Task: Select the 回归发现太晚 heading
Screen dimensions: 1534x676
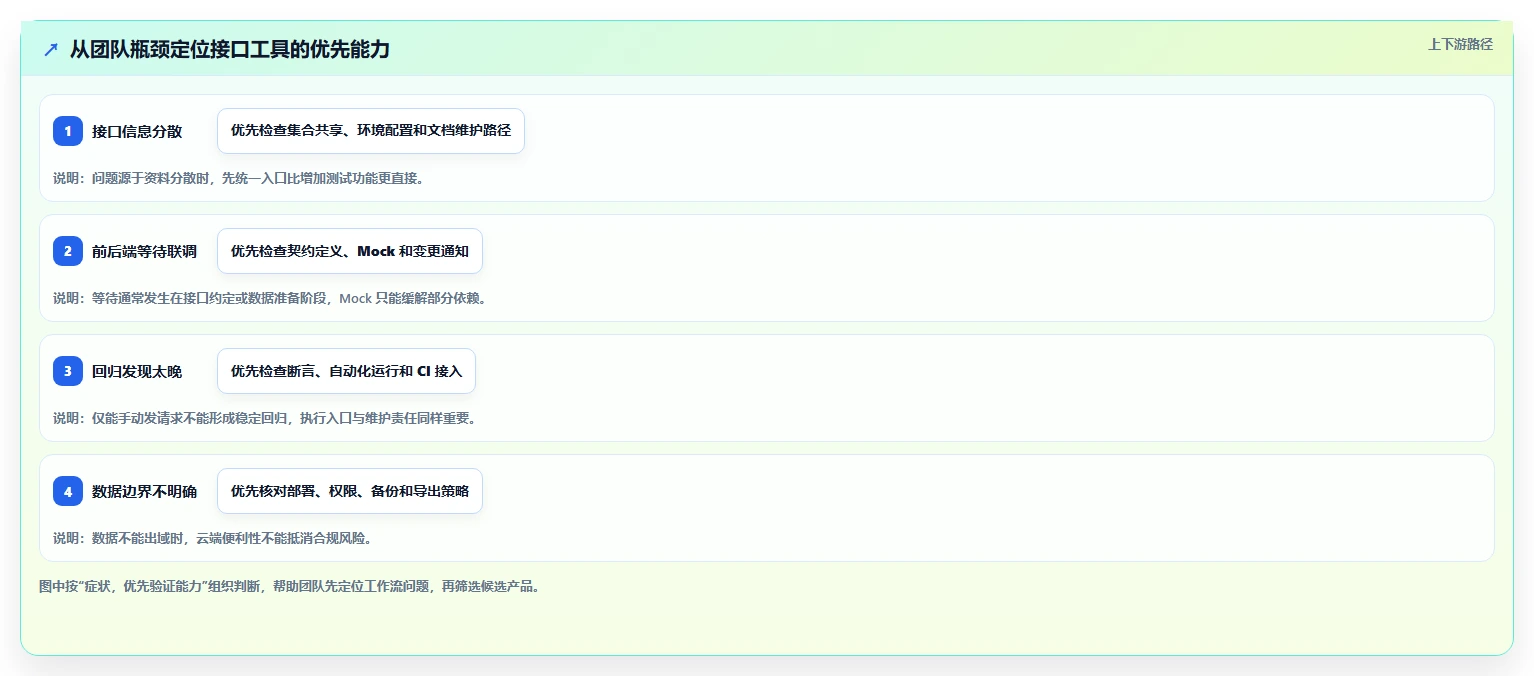Action: (137, 371)
